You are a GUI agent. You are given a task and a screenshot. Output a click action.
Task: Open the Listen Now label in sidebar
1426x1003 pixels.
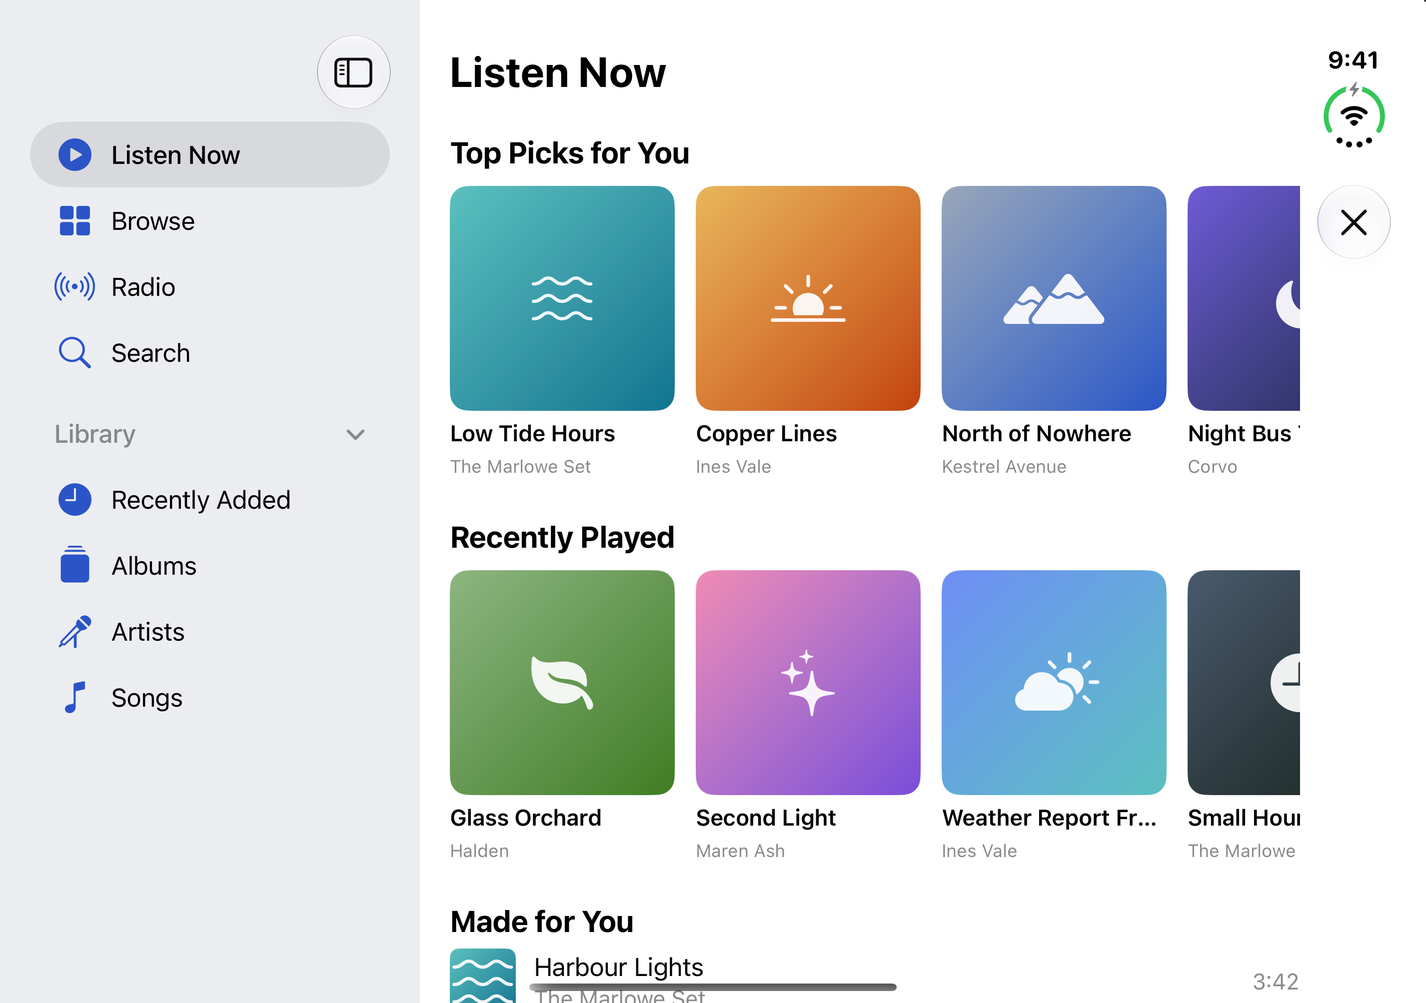176,155
